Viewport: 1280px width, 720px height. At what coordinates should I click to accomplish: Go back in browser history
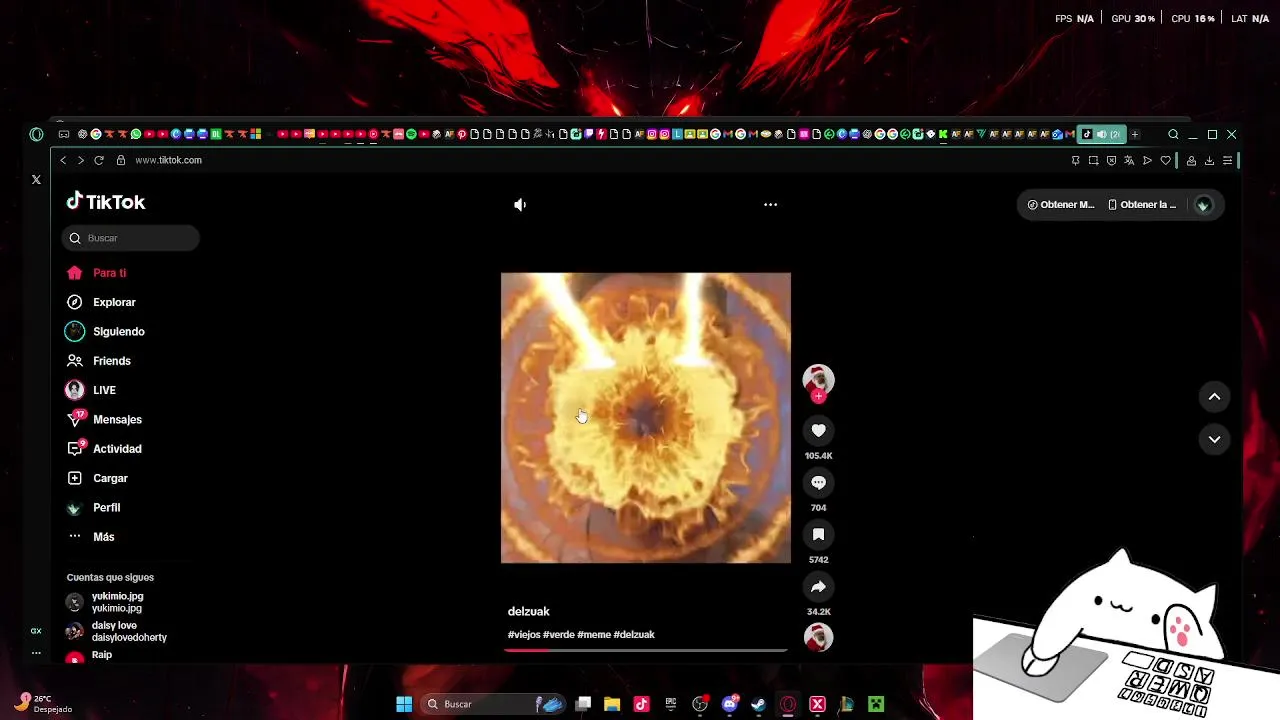(x=63, y=160)
